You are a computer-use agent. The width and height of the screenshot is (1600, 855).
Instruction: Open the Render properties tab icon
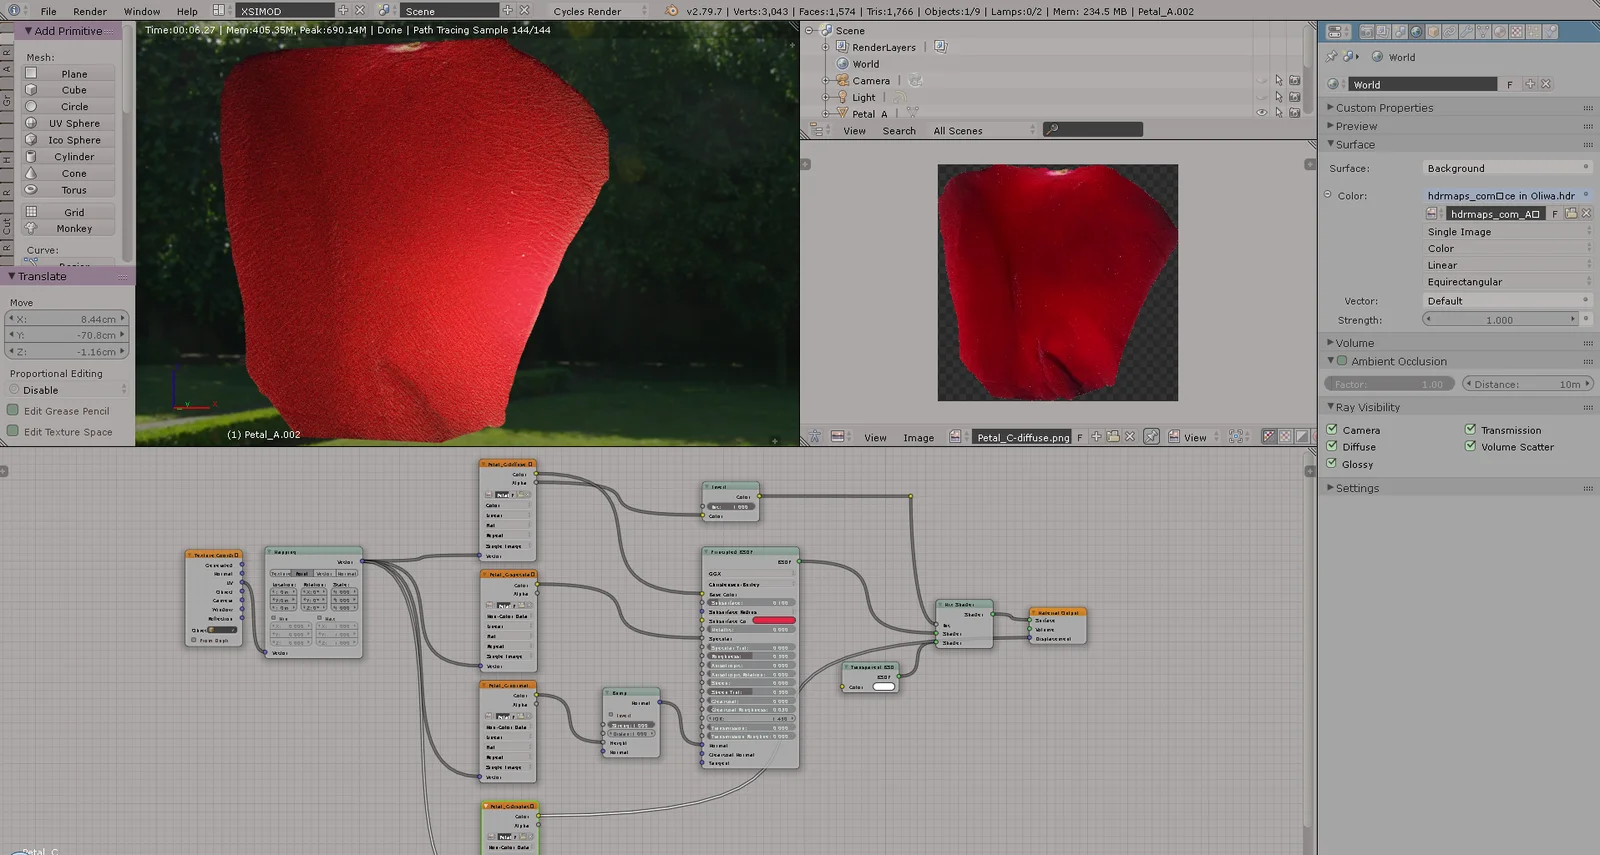1367,32
